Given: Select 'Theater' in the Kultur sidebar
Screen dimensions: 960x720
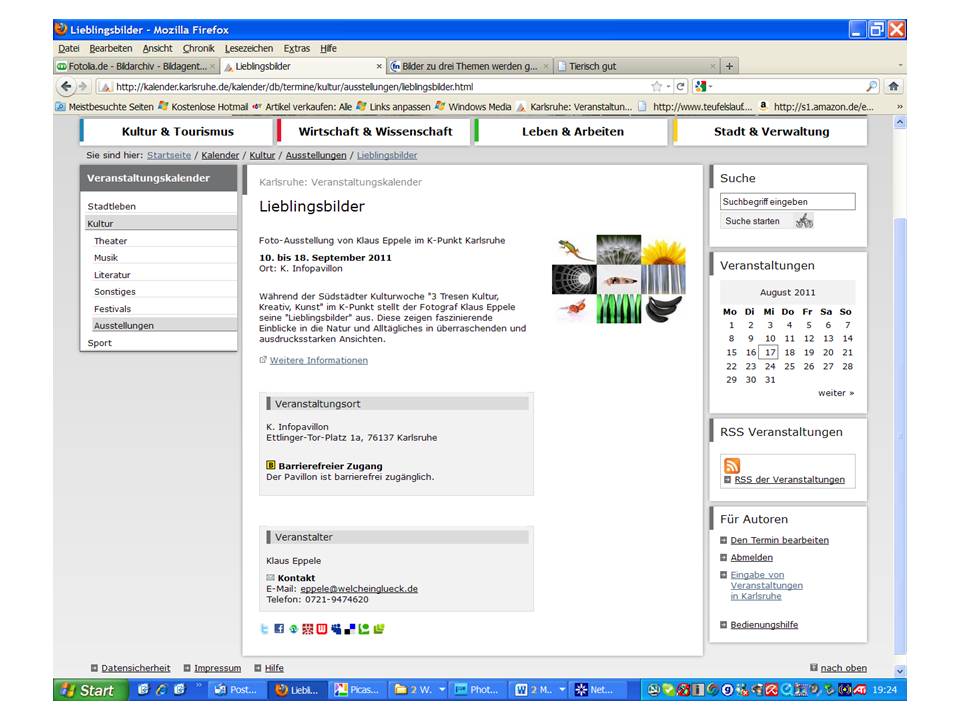Looking at the screenshot, I should click(111, 241).
